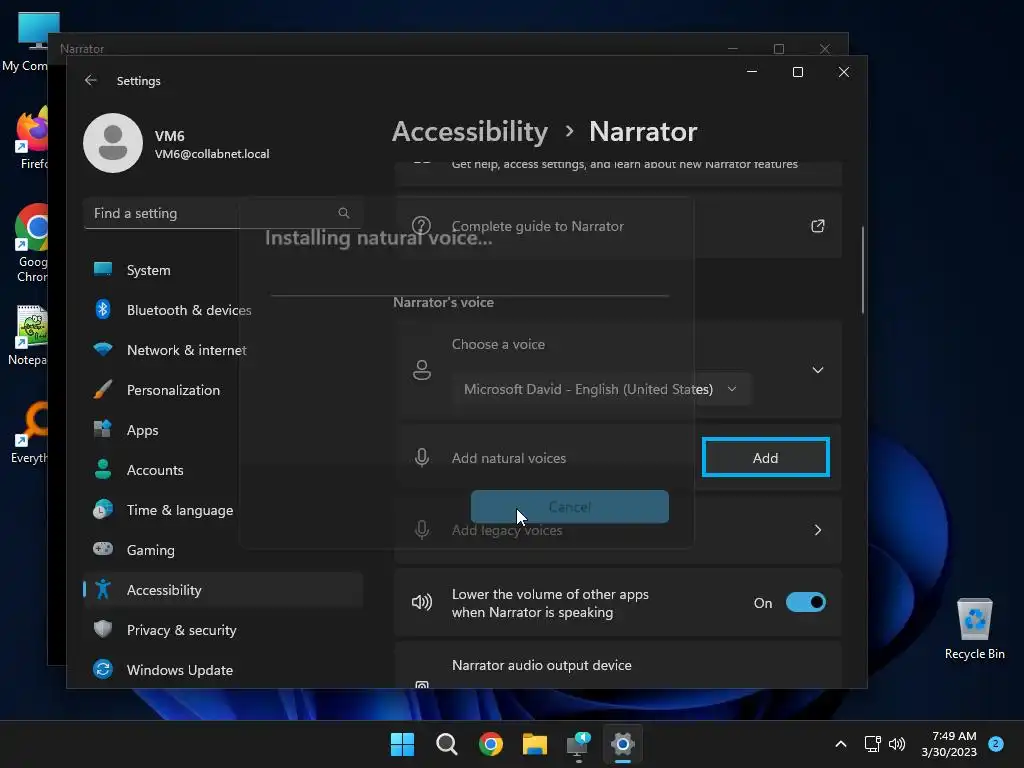Click the volume icon in system tray
1024x768 pixels.
click(897, 744)
